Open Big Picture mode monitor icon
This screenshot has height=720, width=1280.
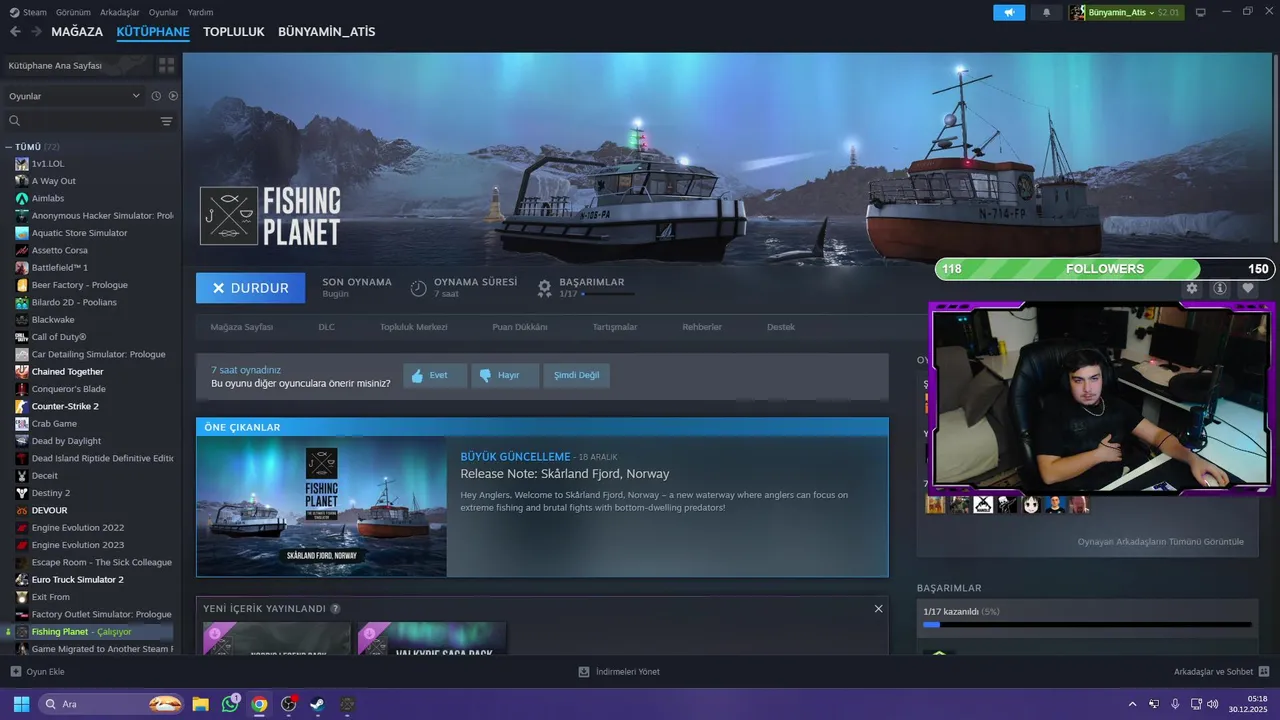tap(1201, 13)
